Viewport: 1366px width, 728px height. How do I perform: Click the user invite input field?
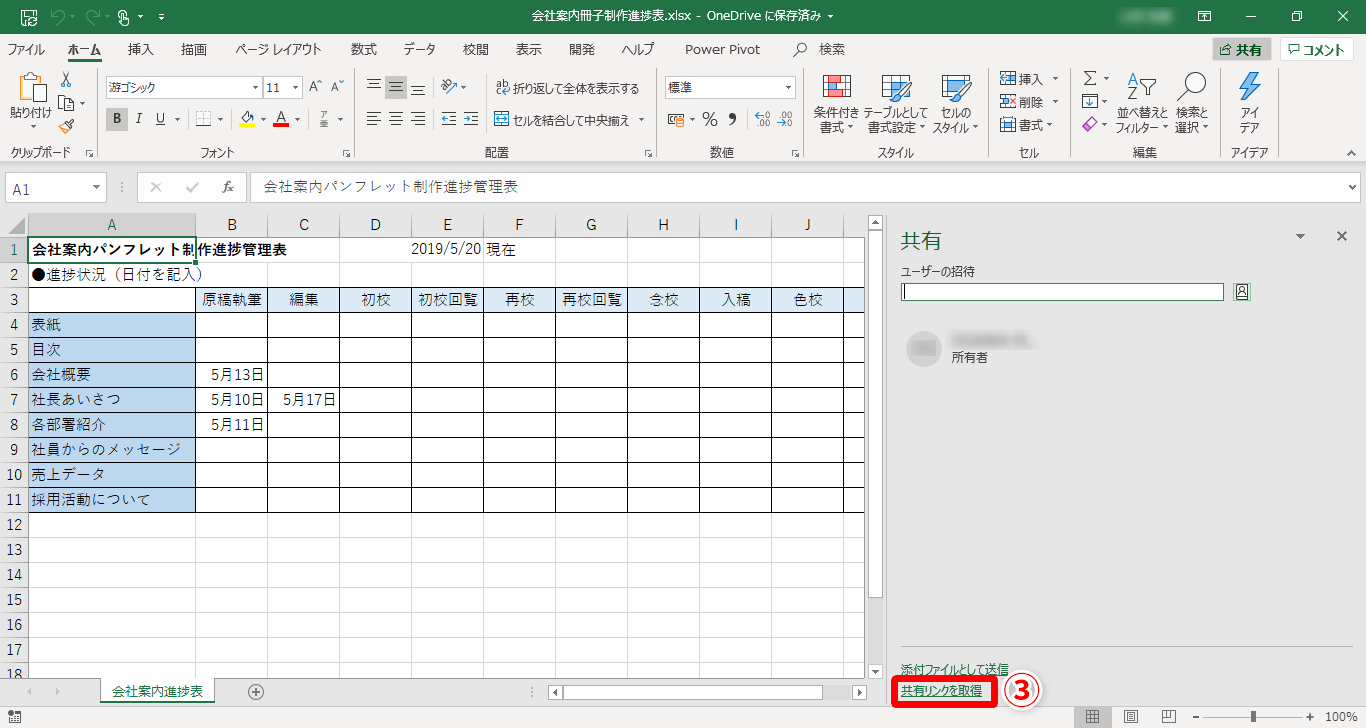[x=1062, y=292]
